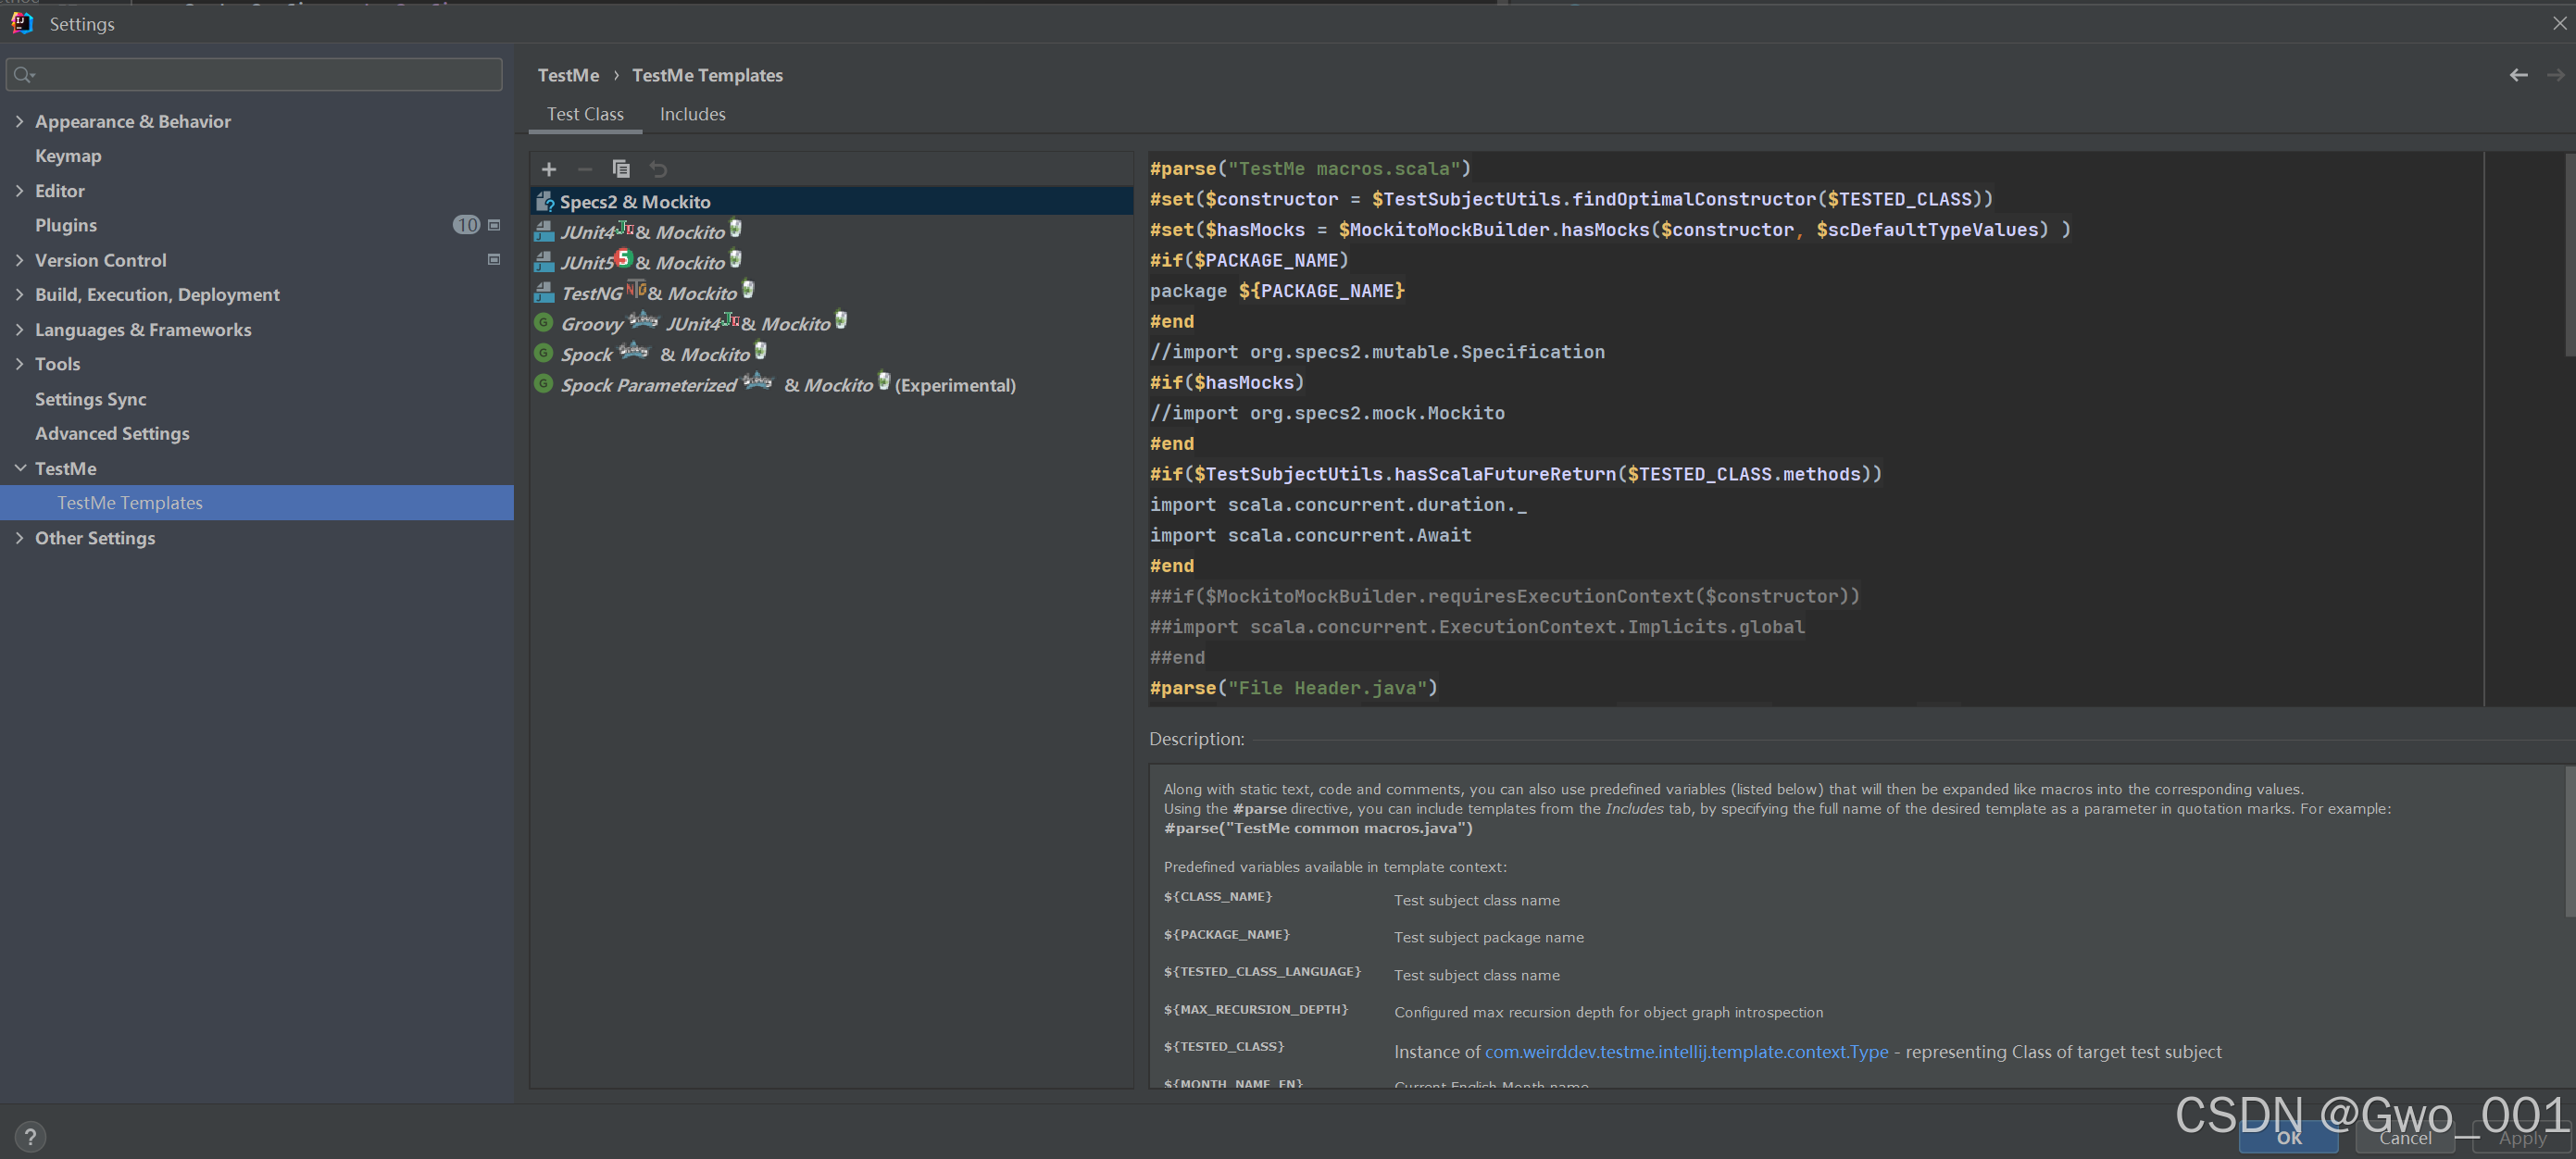Select the Spock & Mockito template
Screen dimensions: 2576x1159
[x=832, y=354]
